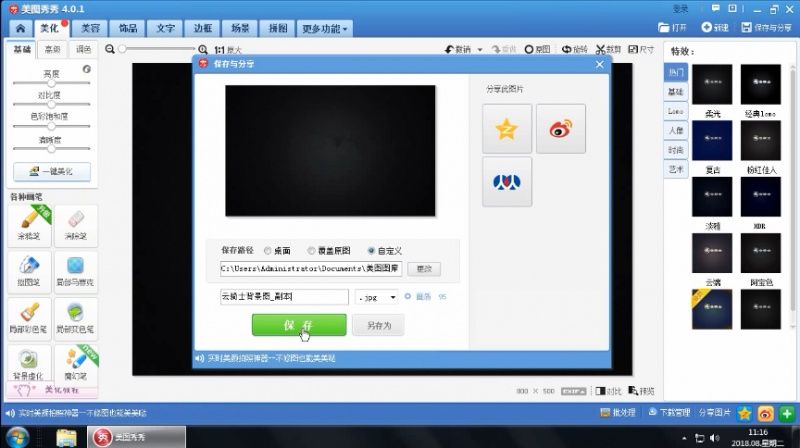This screenshot has width=800, height=448.
Task: Switch to the 拼图 tab
Action: coord(278,28)
